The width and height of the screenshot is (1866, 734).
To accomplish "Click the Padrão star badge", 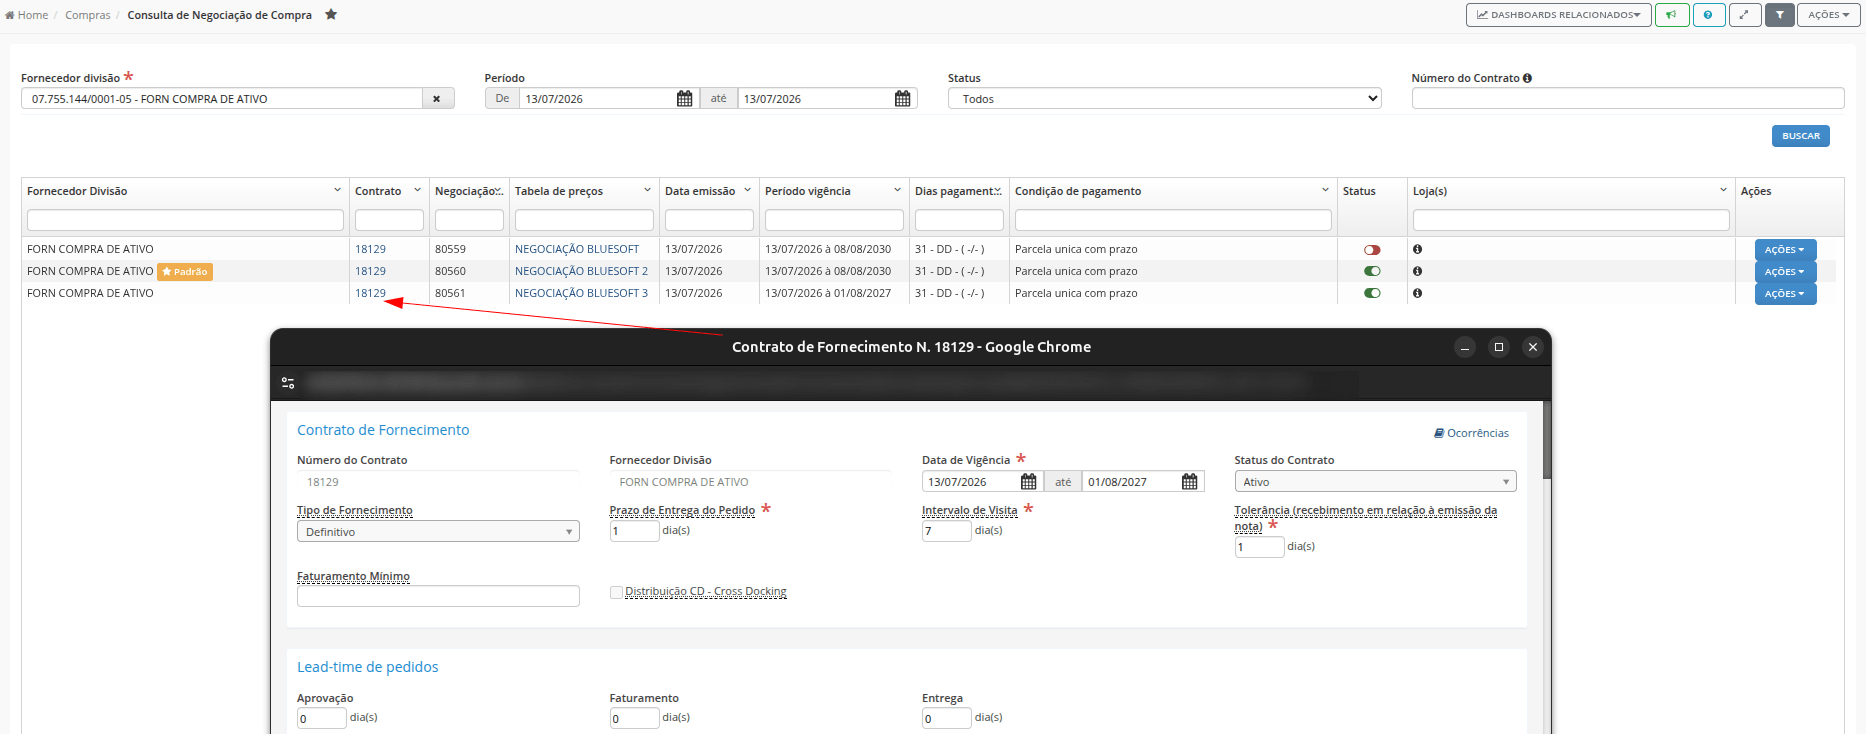I will pyautogui.click(x=185, y=272).
